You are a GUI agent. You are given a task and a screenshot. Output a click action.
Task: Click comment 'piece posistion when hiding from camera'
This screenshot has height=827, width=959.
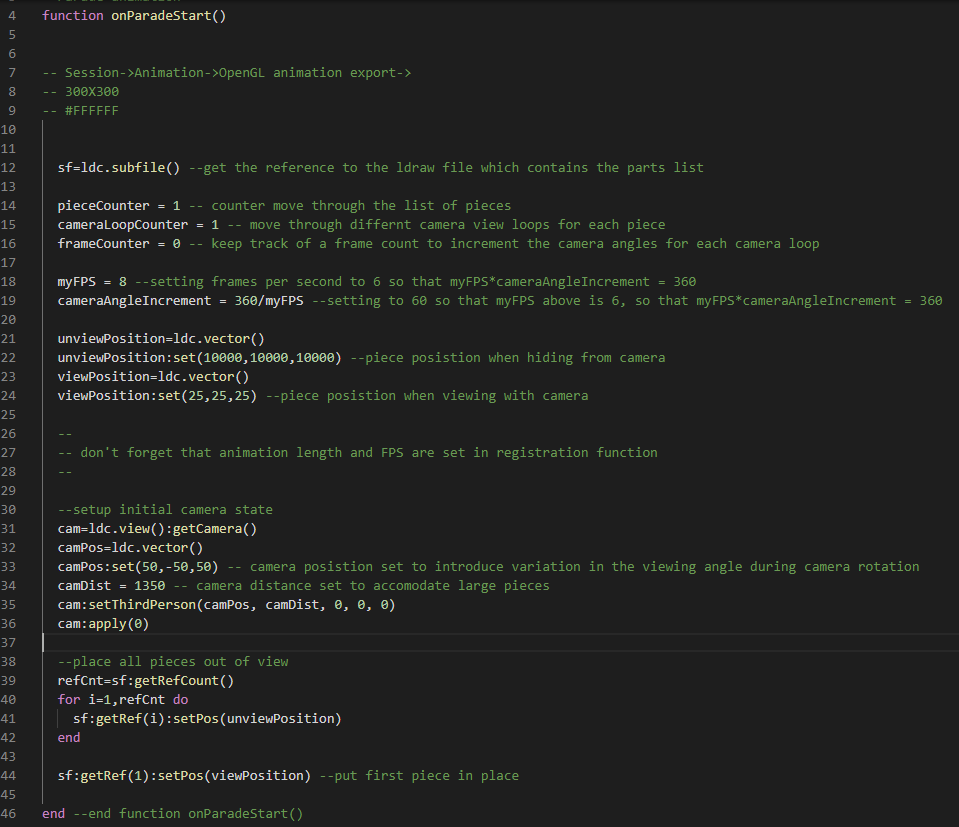tap(515, 357)
